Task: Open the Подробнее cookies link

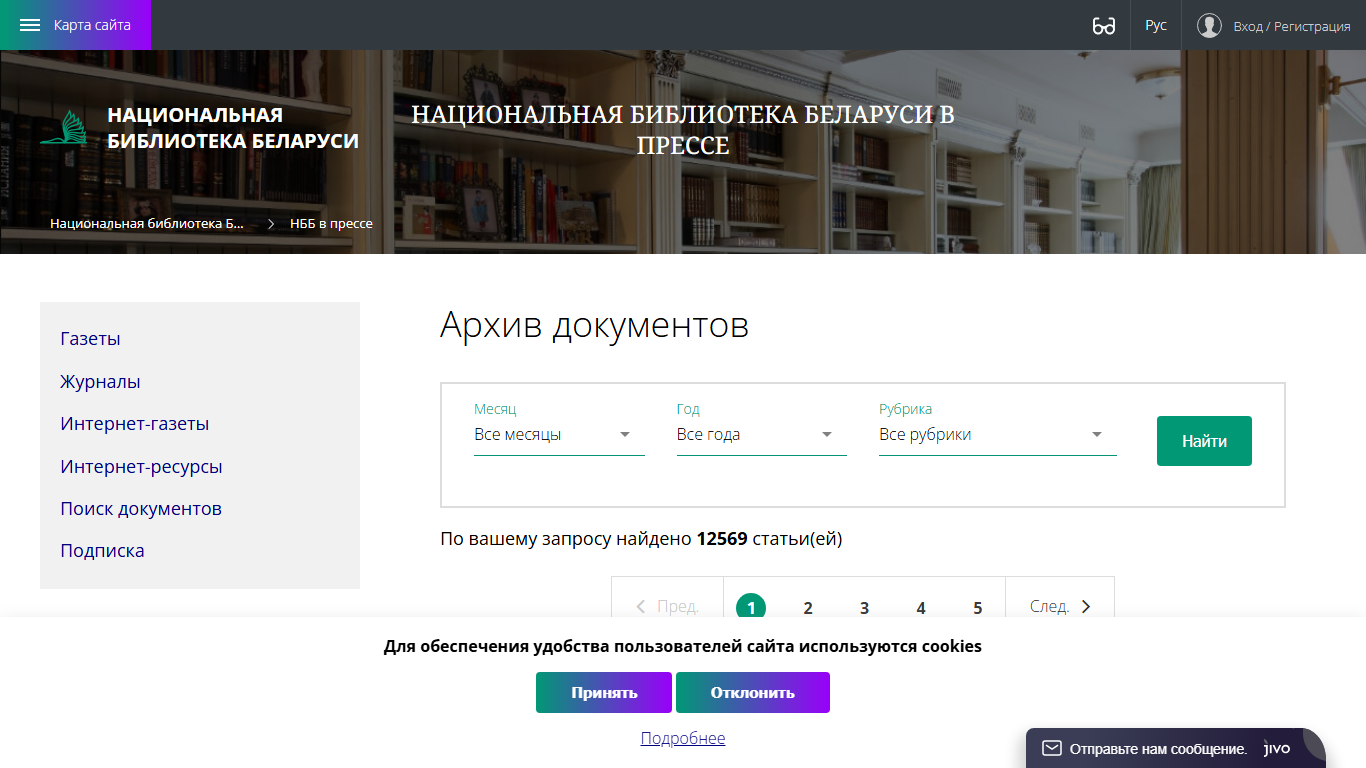Action: [x=683, y=738]
